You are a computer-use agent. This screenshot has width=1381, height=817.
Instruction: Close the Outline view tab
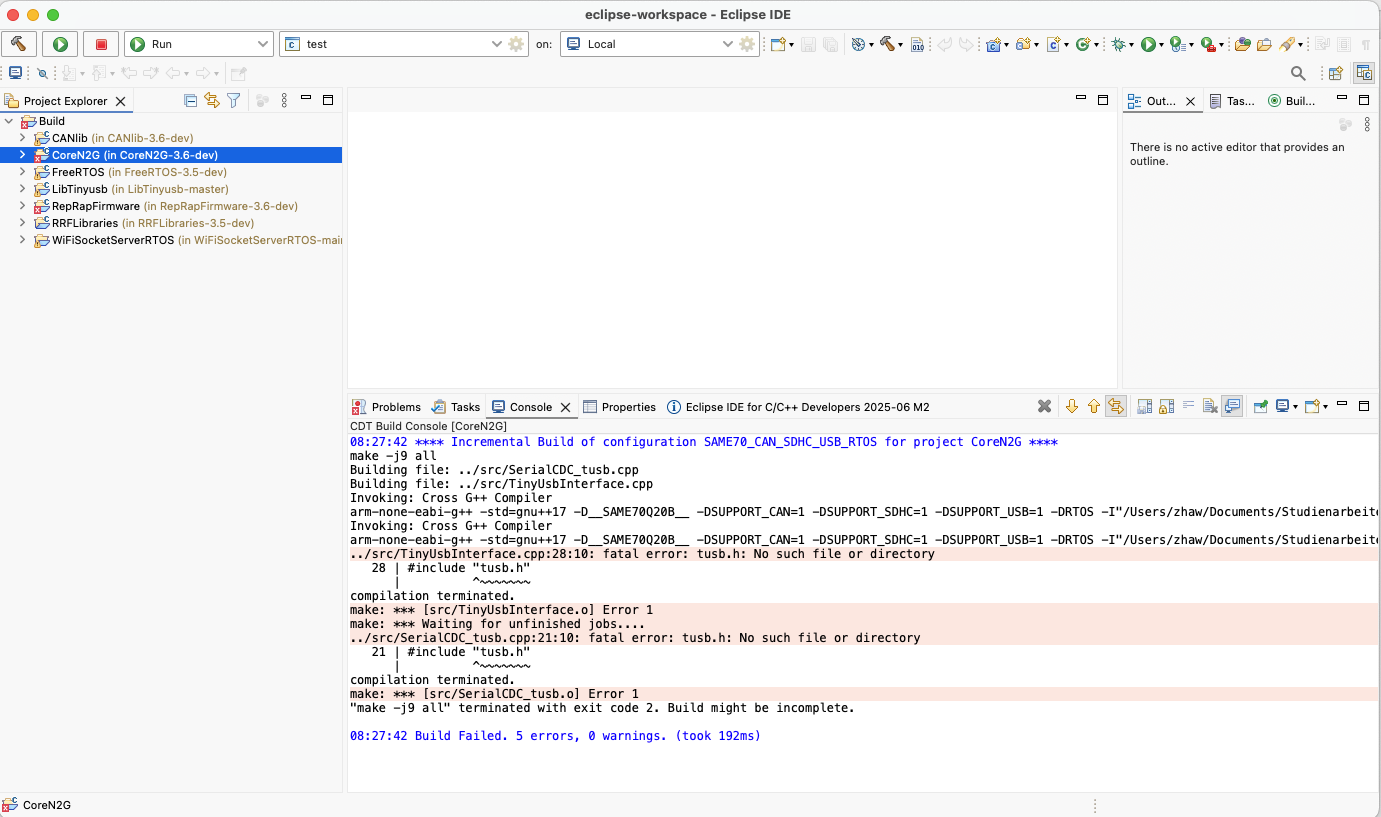pos(1191,101)
